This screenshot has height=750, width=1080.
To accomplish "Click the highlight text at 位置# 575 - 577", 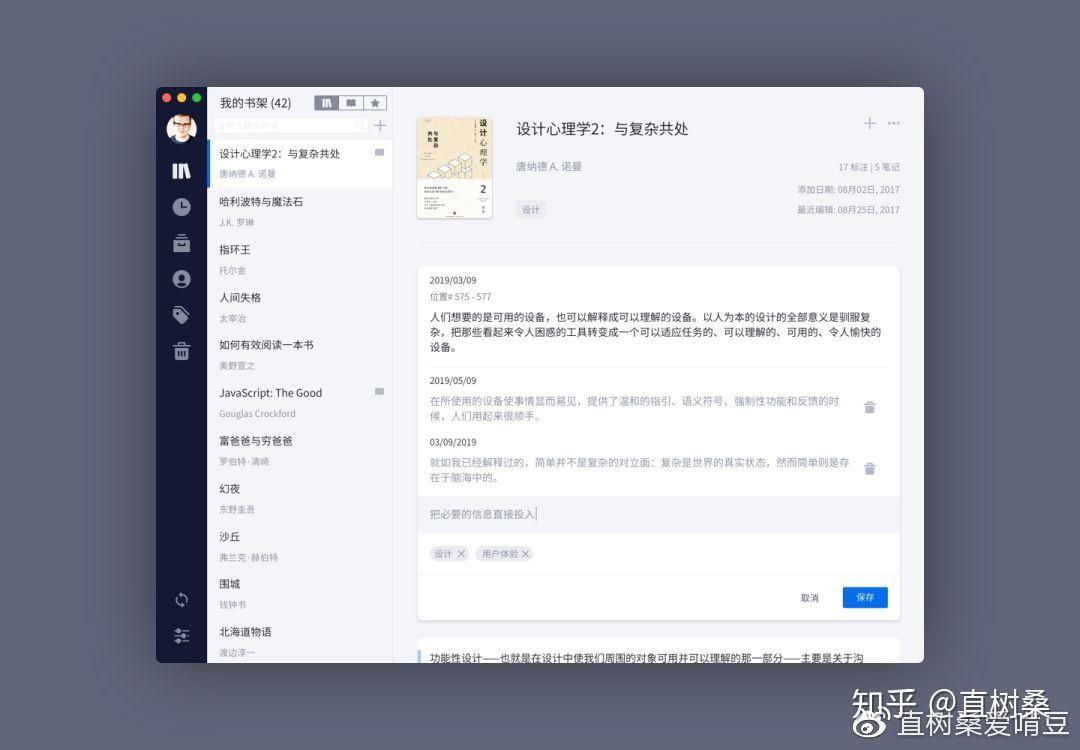I will [x=655, y=332].
